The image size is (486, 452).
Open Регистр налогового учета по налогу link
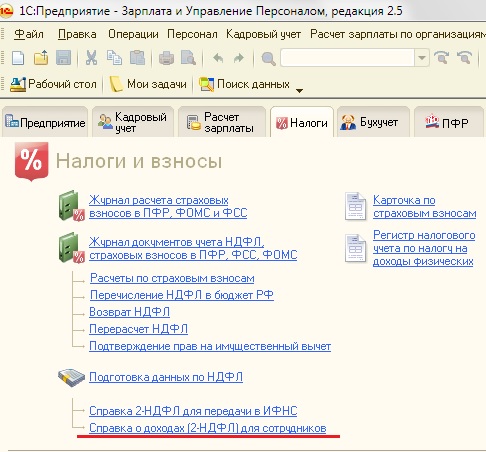tap(424, 248)
